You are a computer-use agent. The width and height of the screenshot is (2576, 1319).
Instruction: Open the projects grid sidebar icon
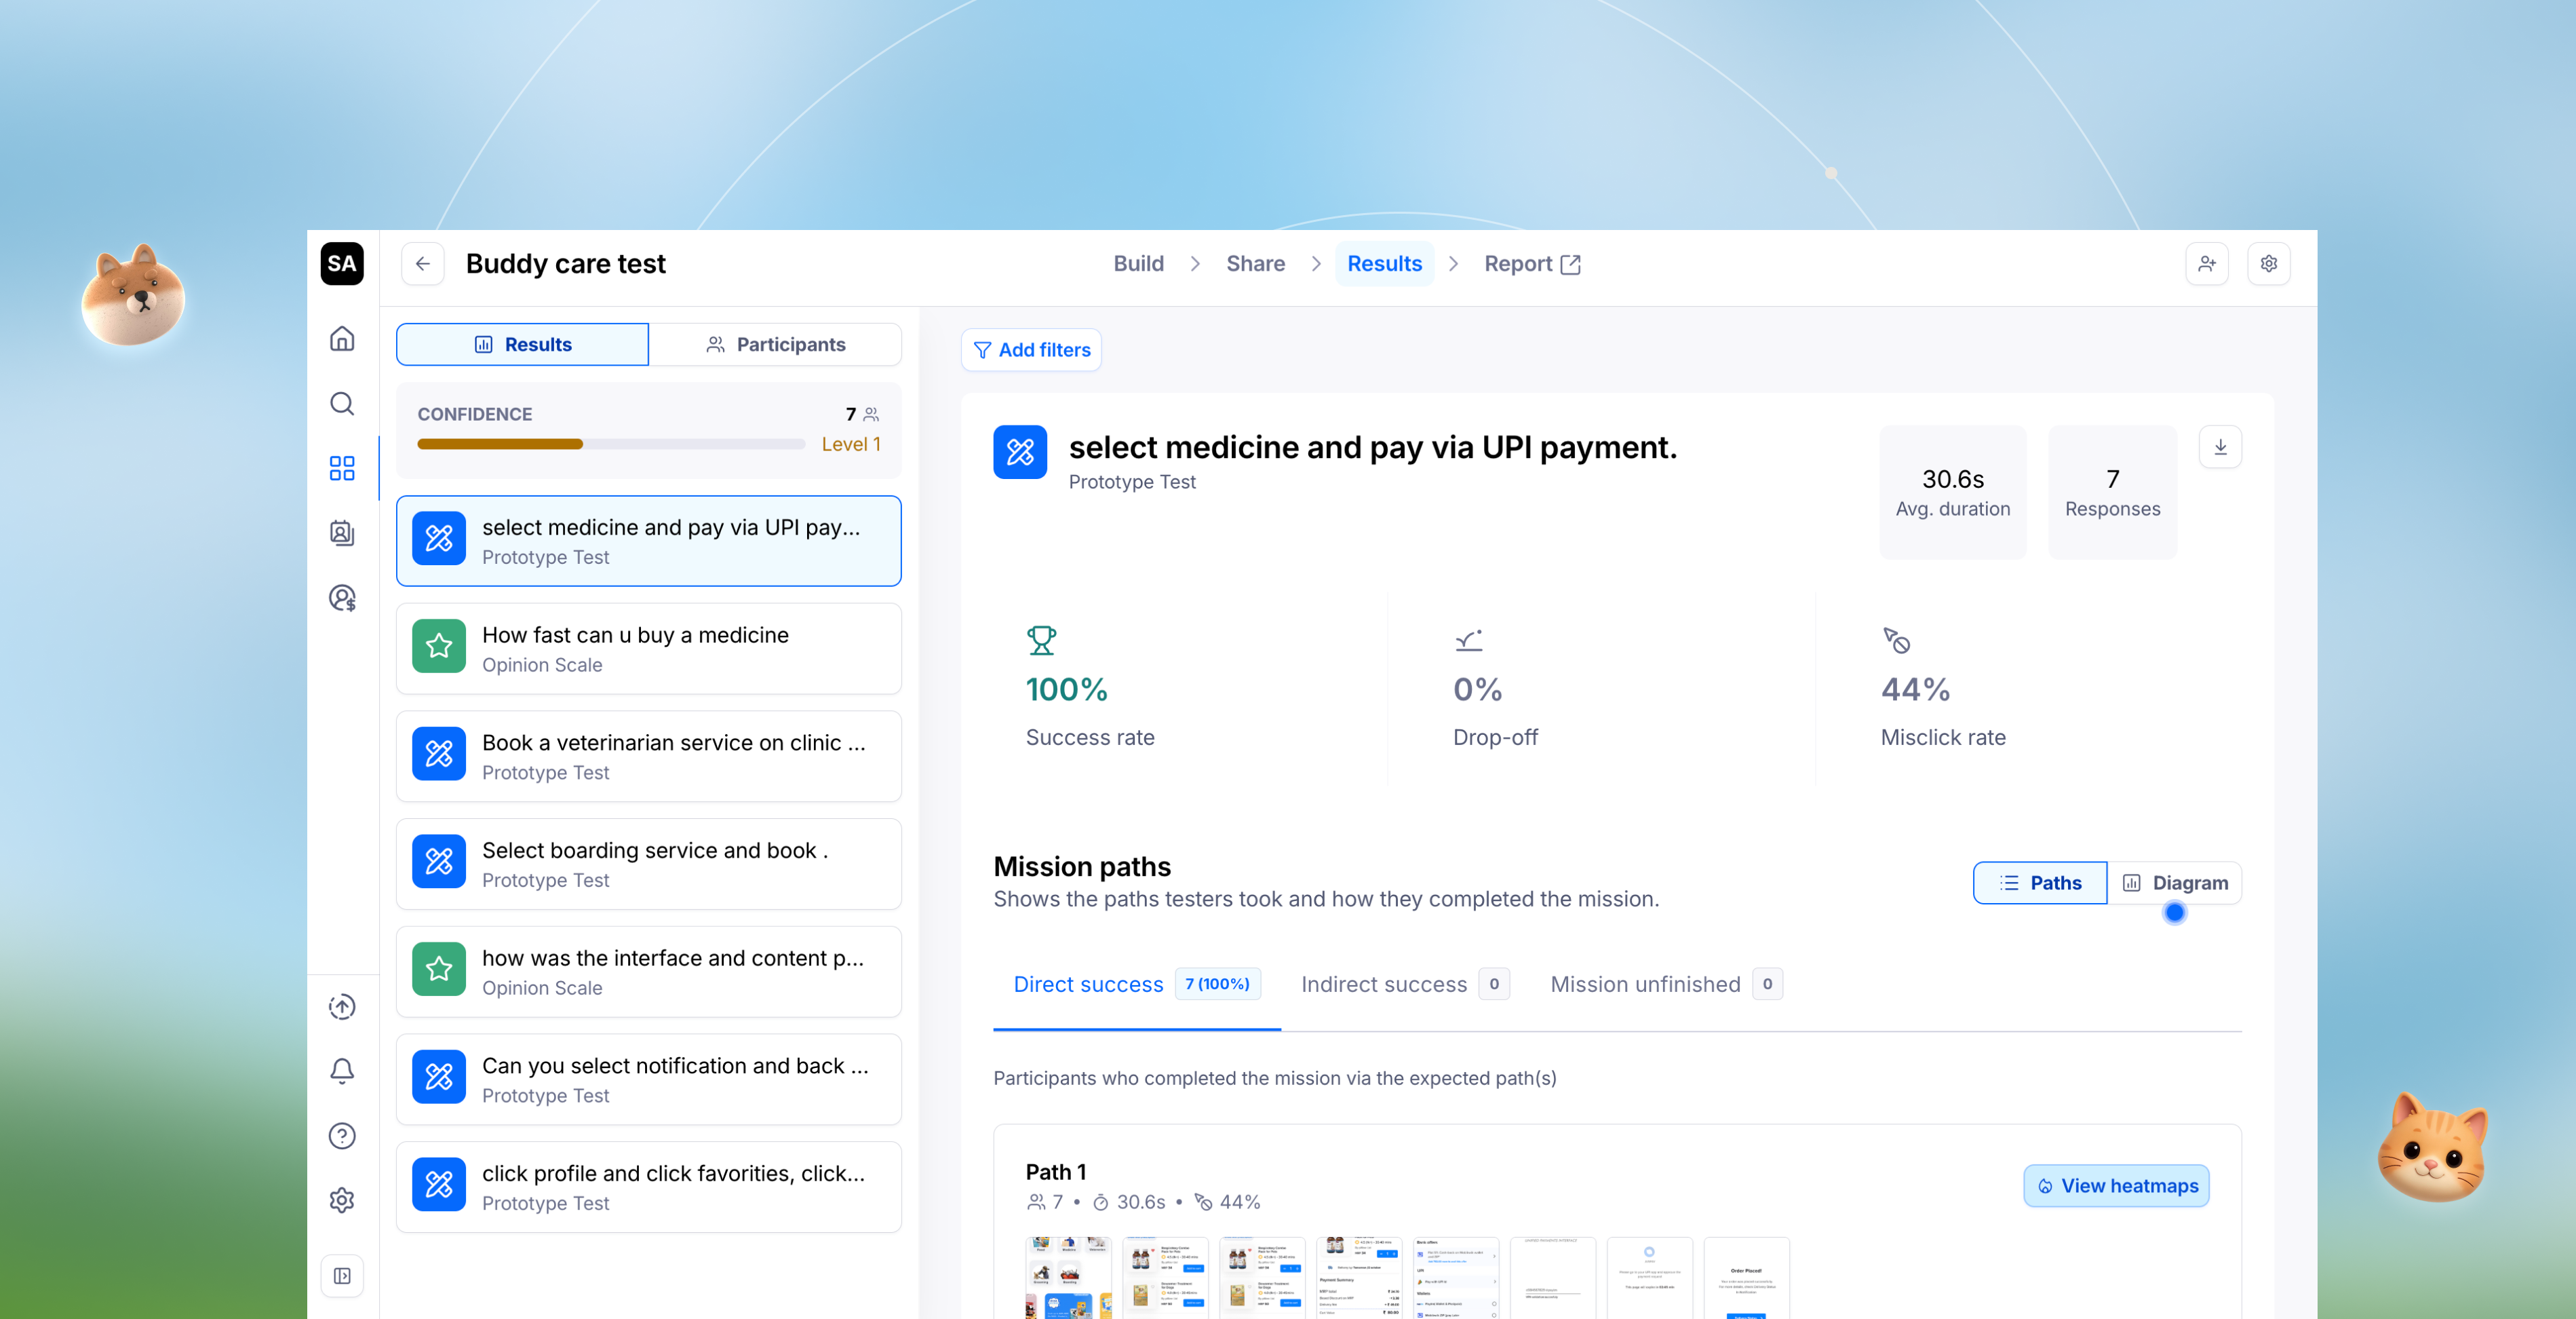pyautogui.click(x=342, y=468)
